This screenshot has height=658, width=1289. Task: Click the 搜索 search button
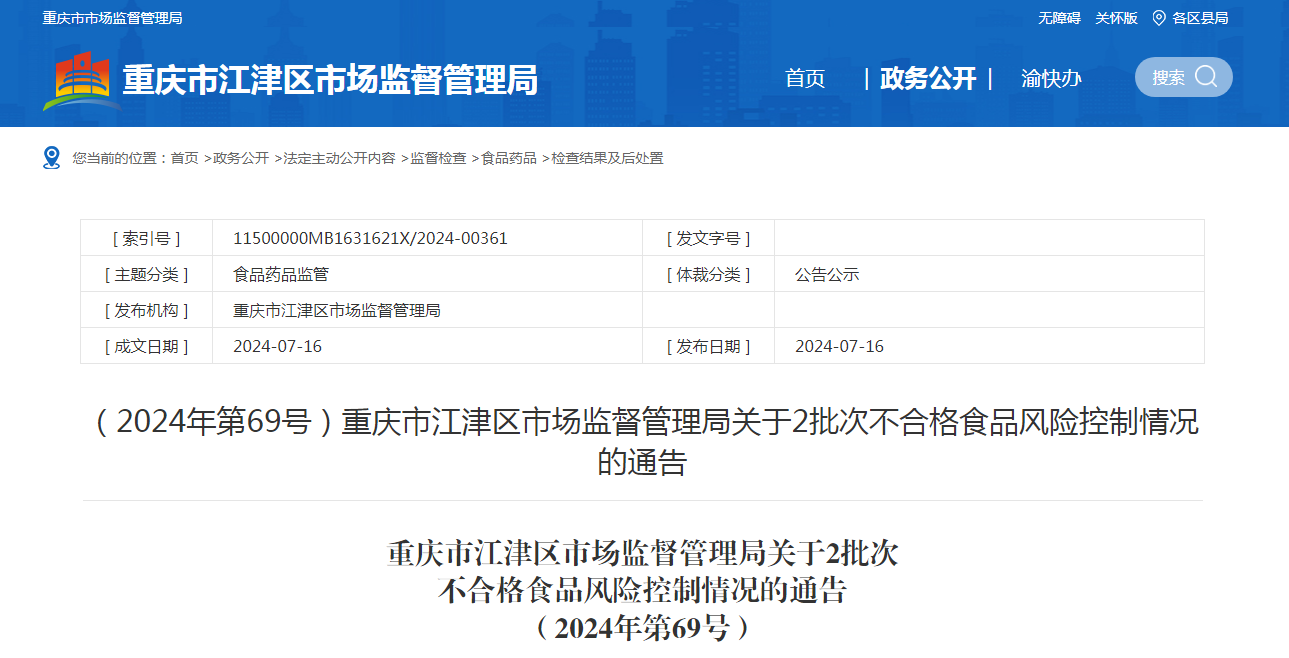pos(1183,77)
